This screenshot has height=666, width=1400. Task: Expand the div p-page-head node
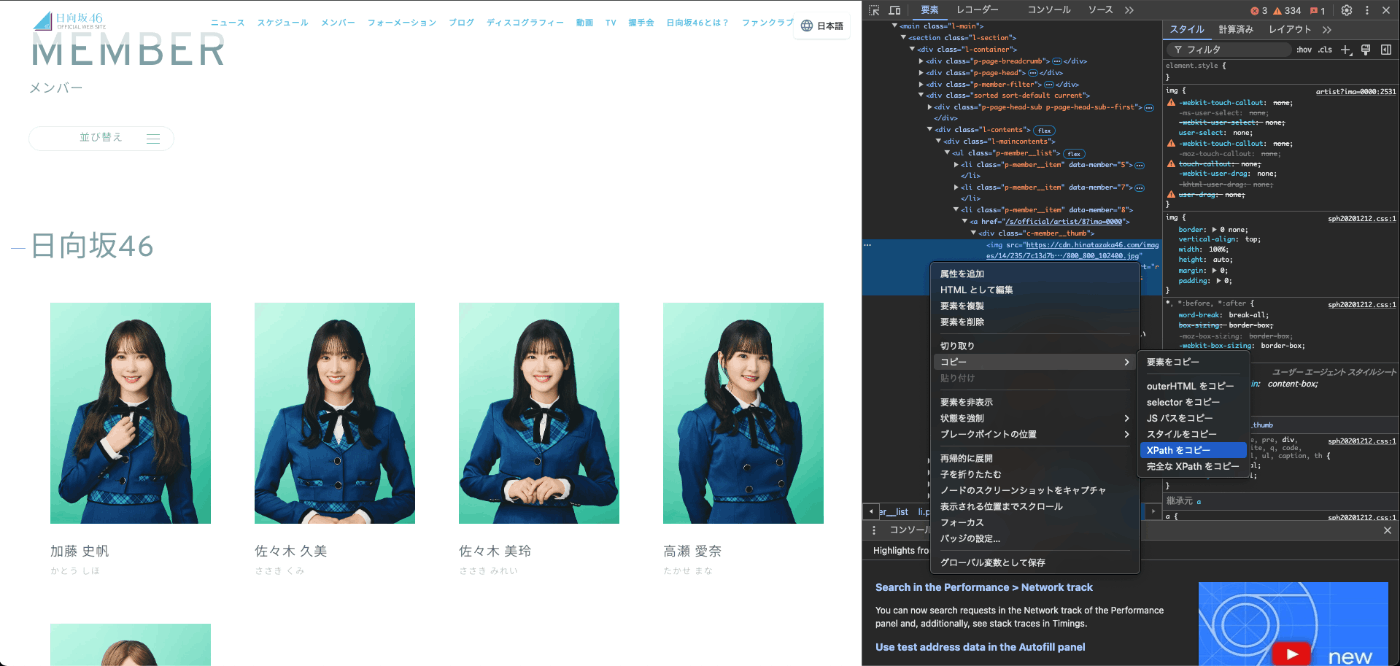click(921, 72)
